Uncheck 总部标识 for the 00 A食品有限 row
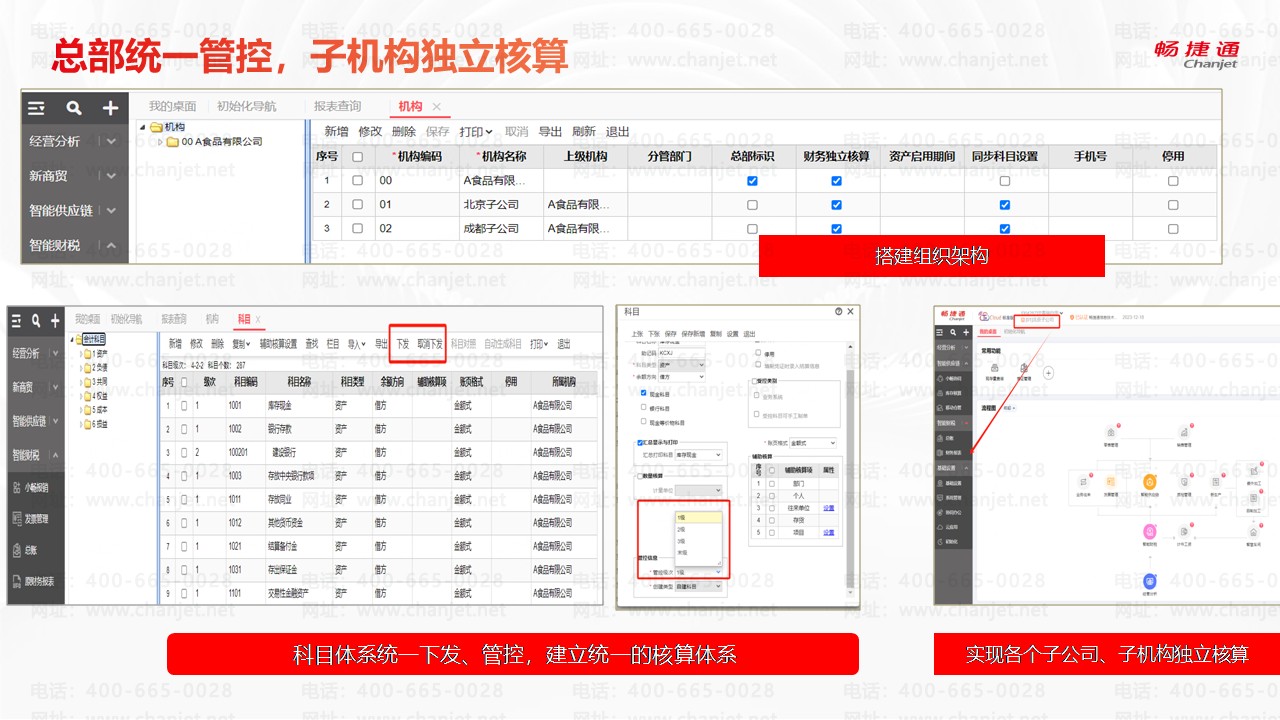Viewport: 1280px width, 720px height. pyautogui.click(x=753, y=181)
